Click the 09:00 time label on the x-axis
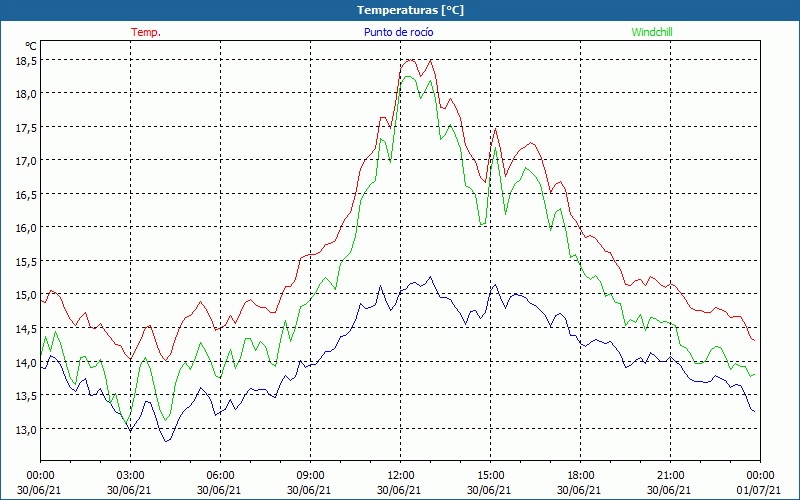Viewport: 800px width, 500px height. click(310, 476)
